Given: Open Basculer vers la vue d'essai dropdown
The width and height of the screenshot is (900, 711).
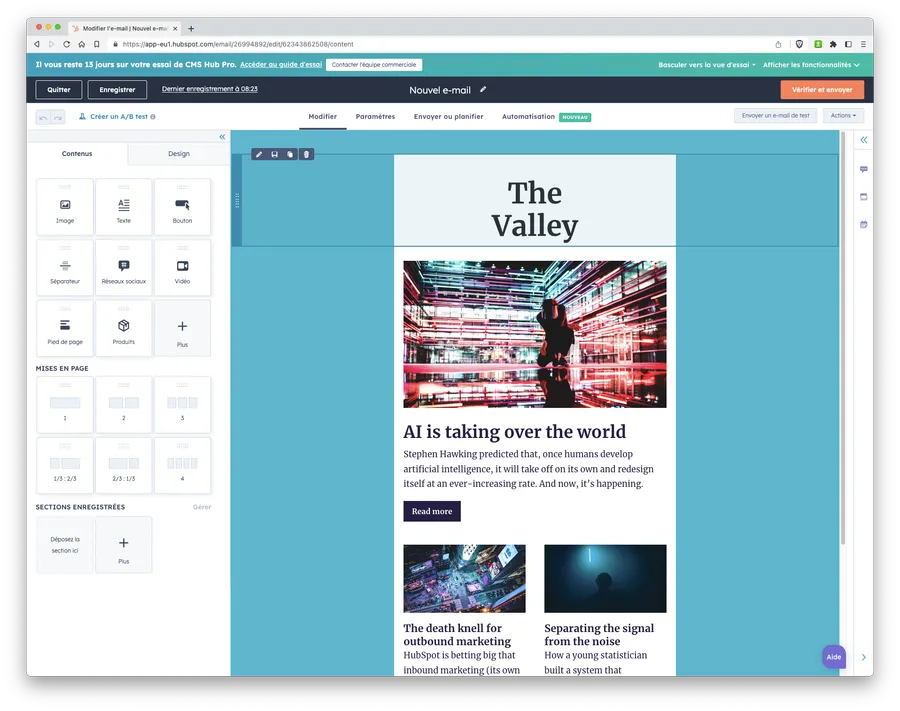Looking at the screenshot, I should pos(706,65).
